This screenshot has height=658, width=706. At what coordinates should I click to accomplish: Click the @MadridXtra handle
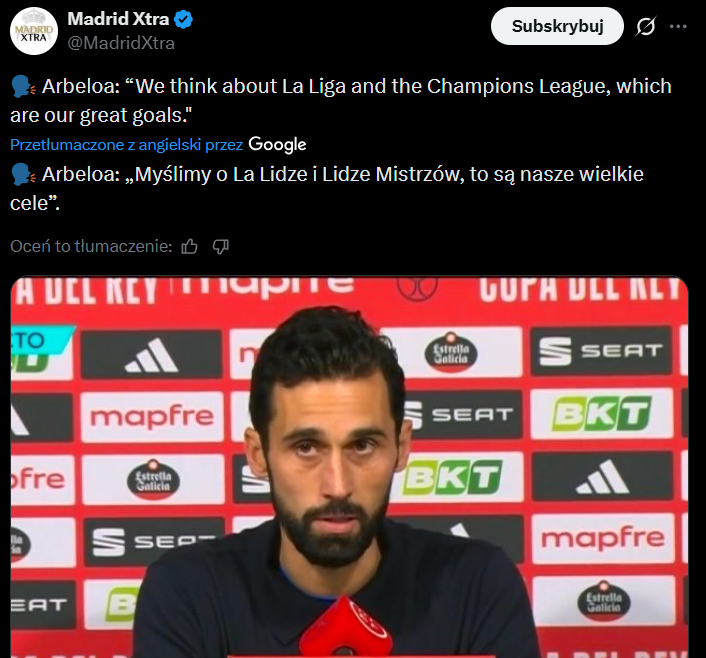pyautogui.click(x=121, y=43)
